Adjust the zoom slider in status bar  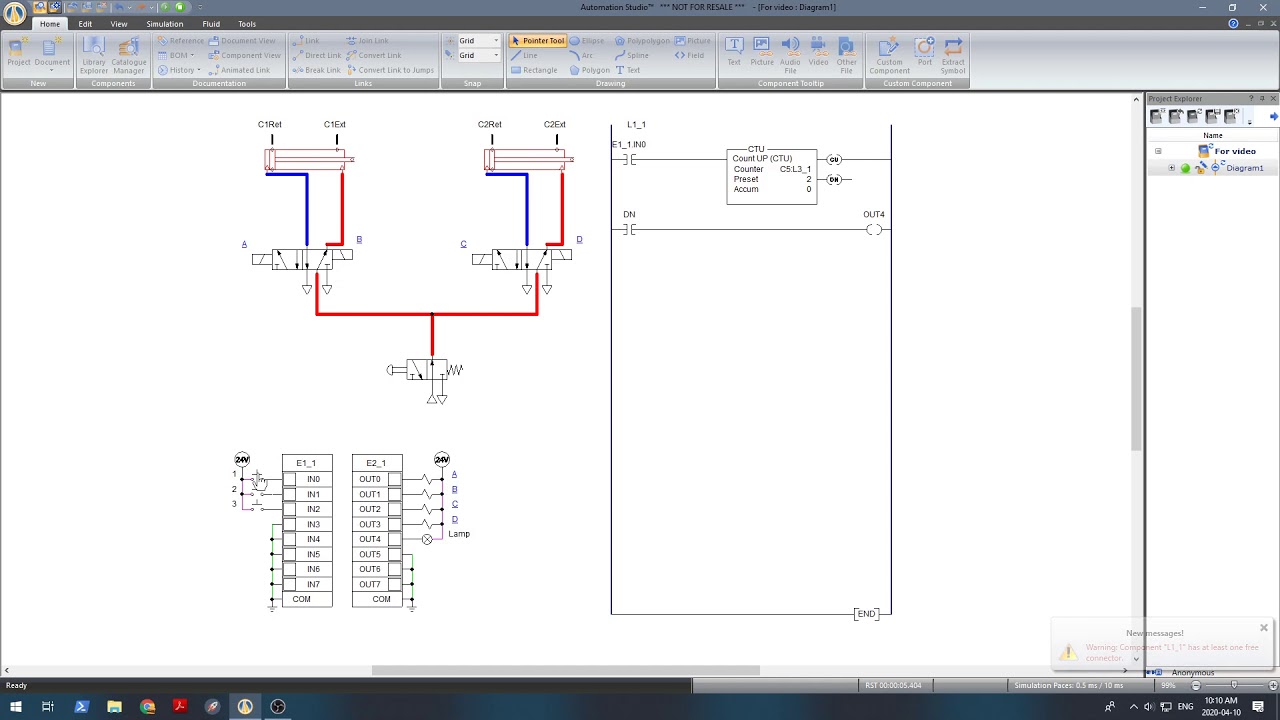pyautogui.click(x=1233, y=685)
